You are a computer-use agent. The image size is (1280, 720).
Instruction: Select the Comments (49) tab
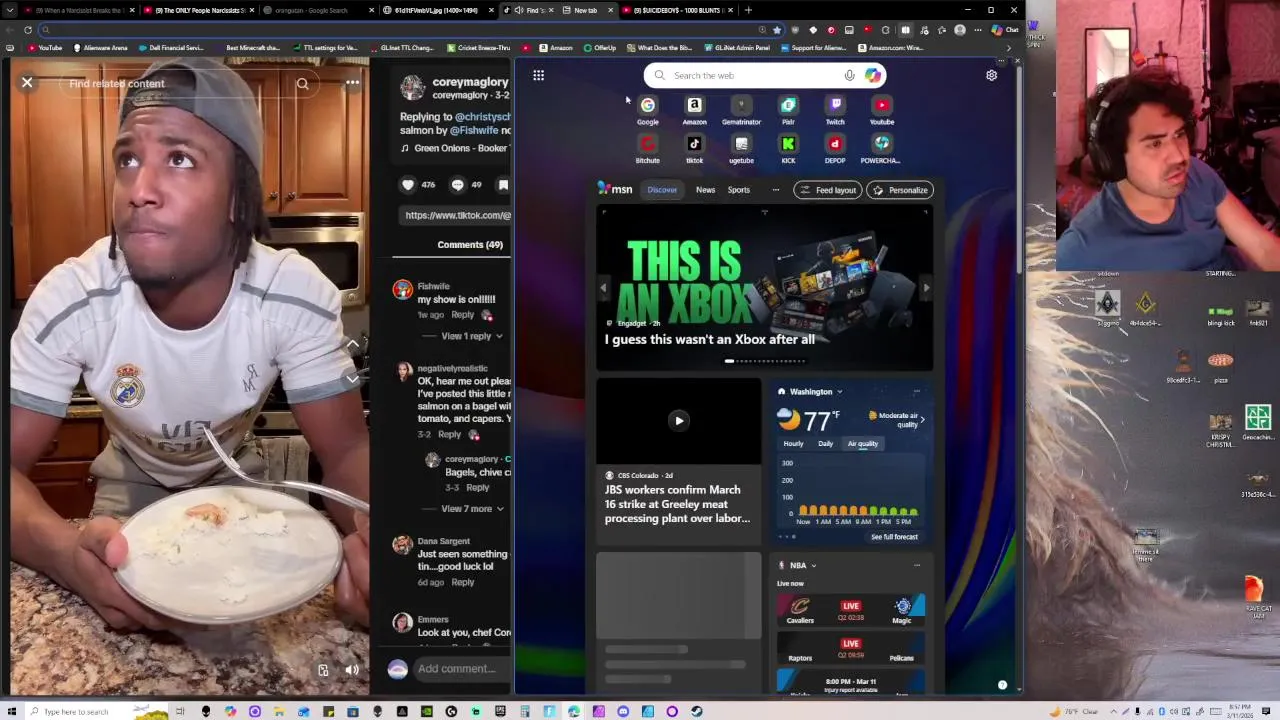pos(470,245)
